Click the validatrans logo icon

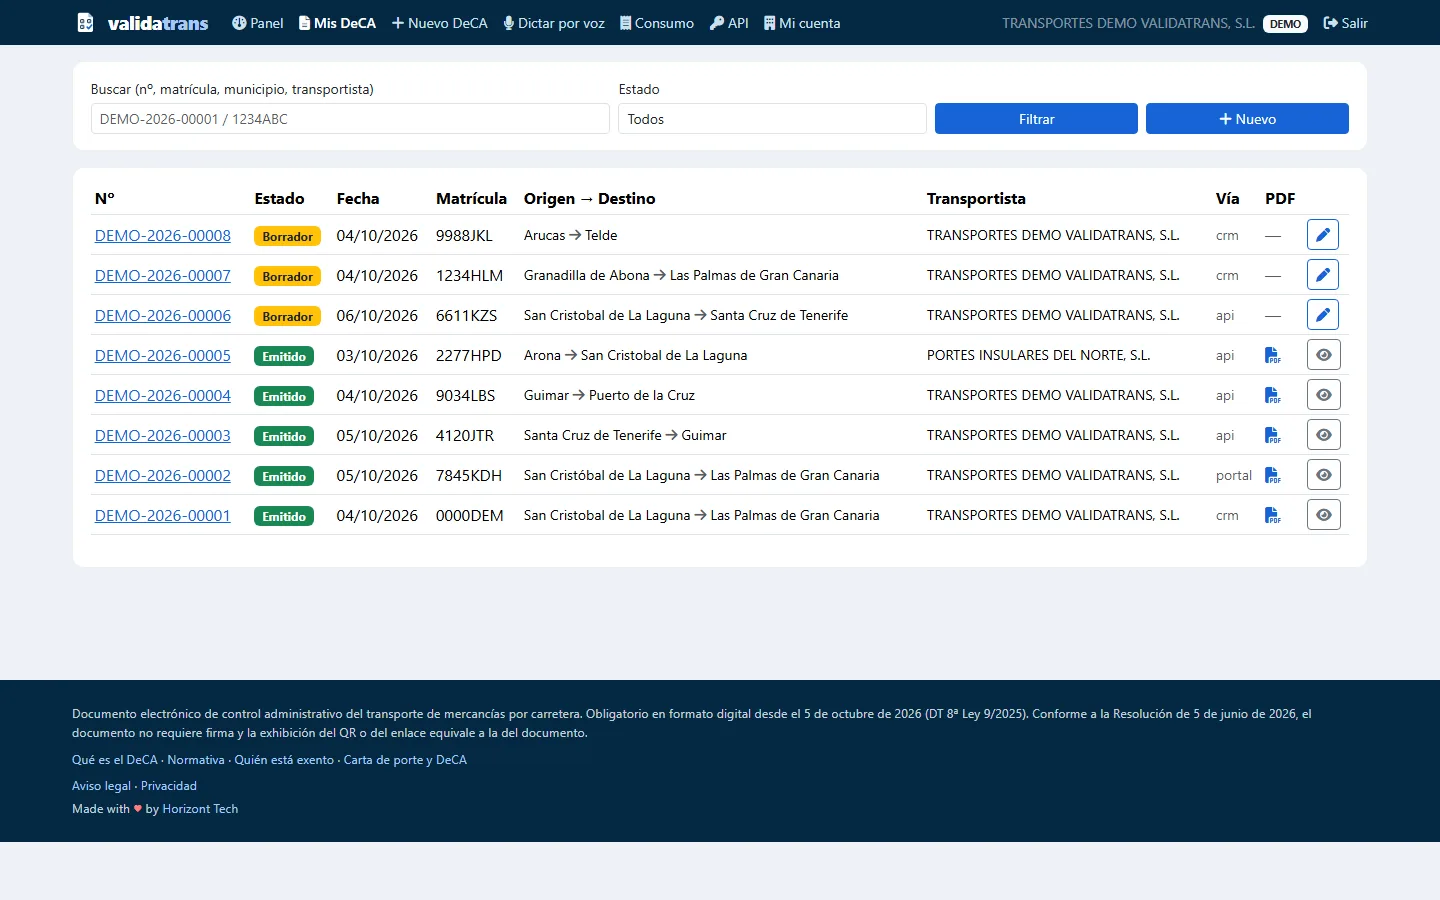86,23
